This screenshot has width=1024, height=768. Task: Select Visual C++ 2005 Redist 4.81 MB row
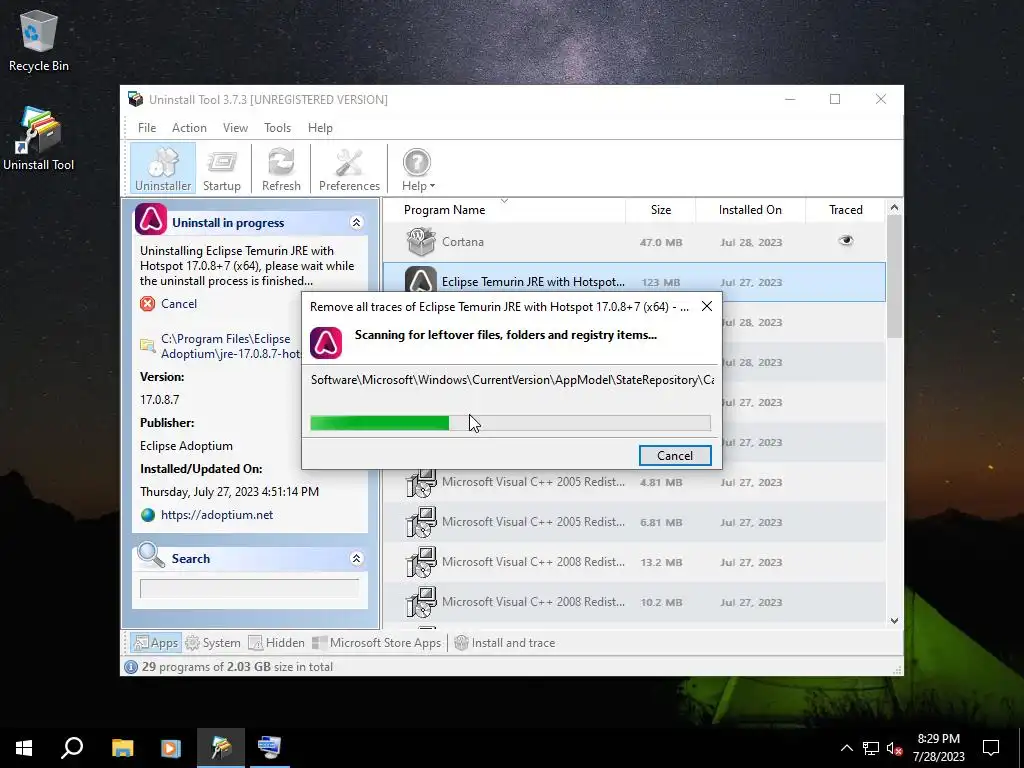(634, 483)
